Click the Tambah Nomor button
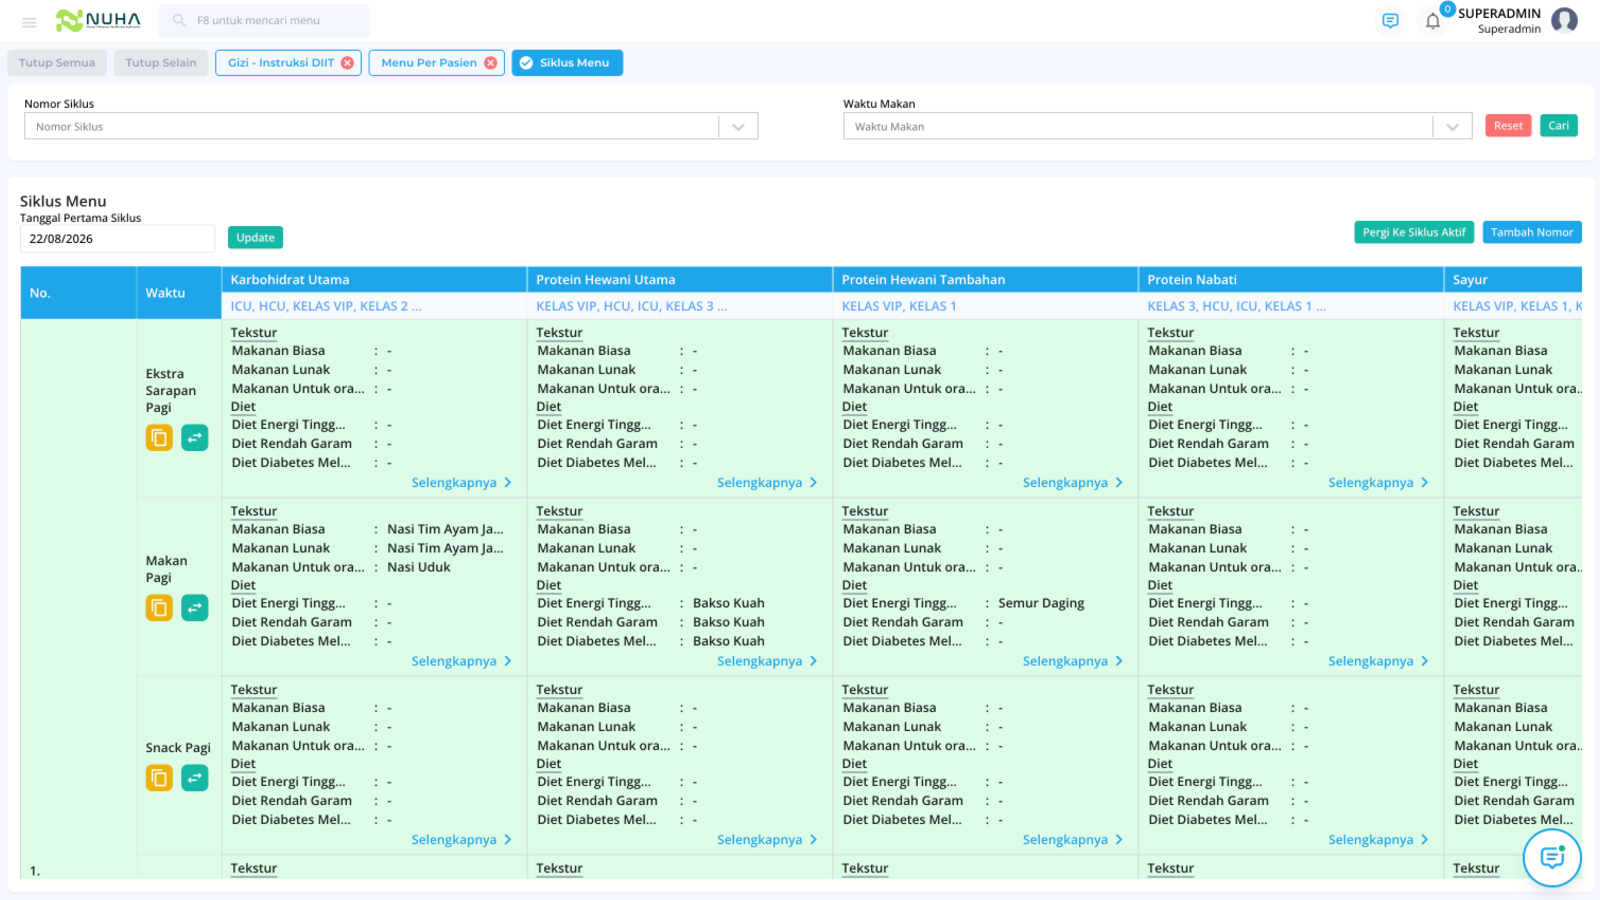This screenshot has width=1600, height=900. click(x=1532, y=232)
